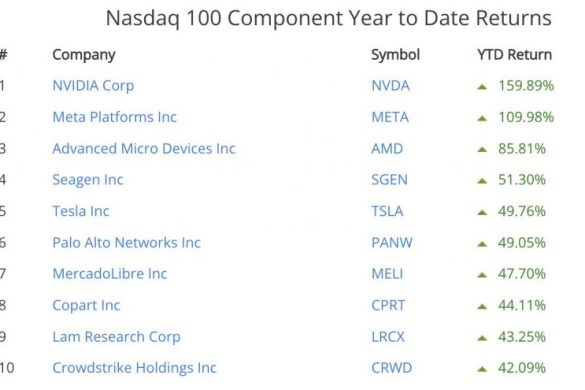The width and height of the screenshot is (585, 390).
Task: Click the green arrow beside 43.25%
Action: click(482, 338)
